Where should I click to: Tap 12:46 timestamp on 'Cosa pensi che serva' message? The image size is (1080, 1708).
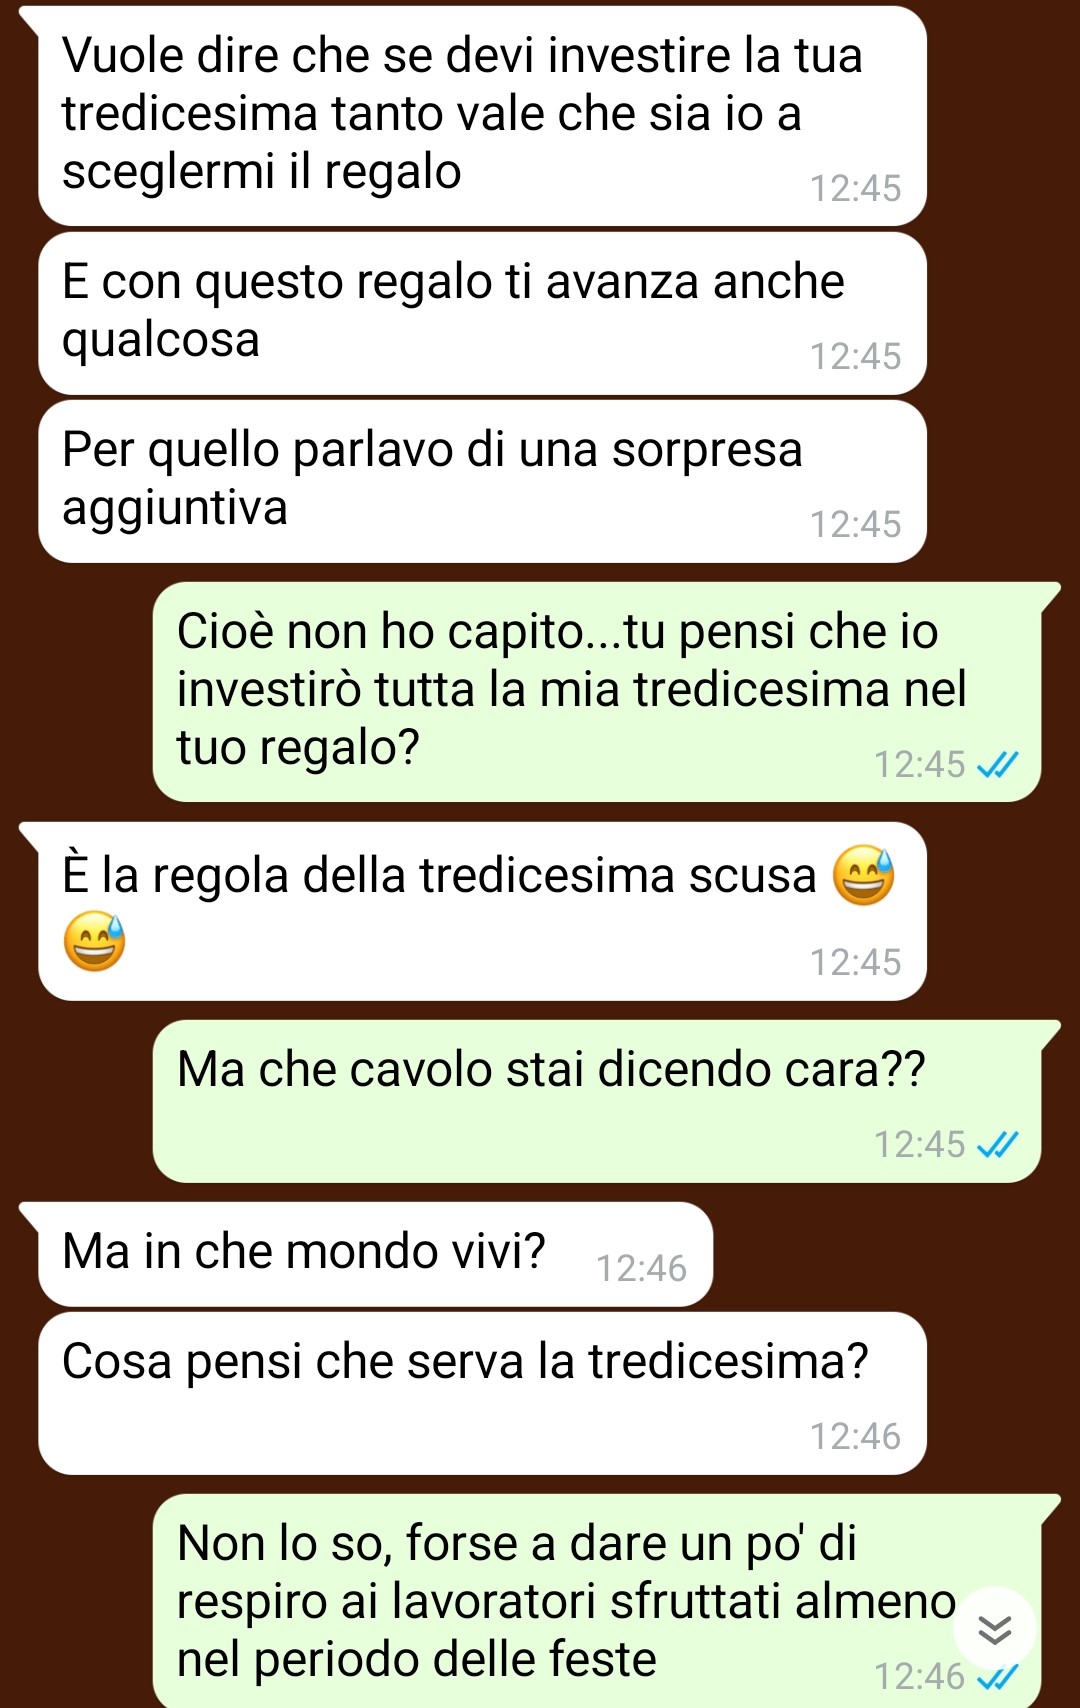(855, 1436)
